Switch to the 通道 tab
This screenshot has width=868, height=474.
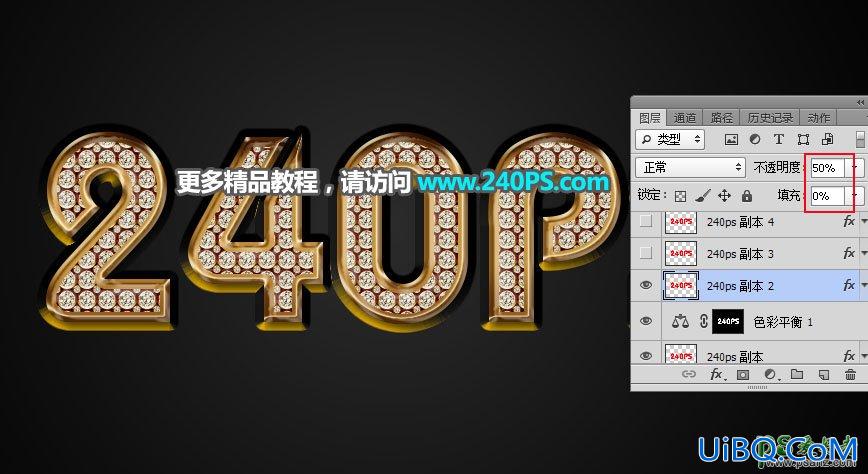[x=685, y=118]
